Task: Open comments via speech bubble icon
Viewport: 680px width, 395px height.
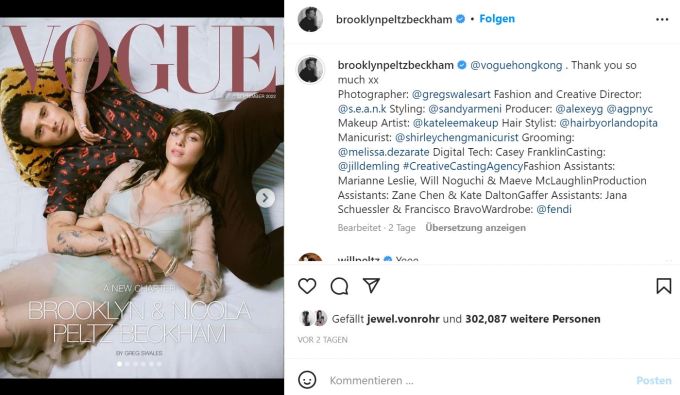Action: tap(339, 286)
